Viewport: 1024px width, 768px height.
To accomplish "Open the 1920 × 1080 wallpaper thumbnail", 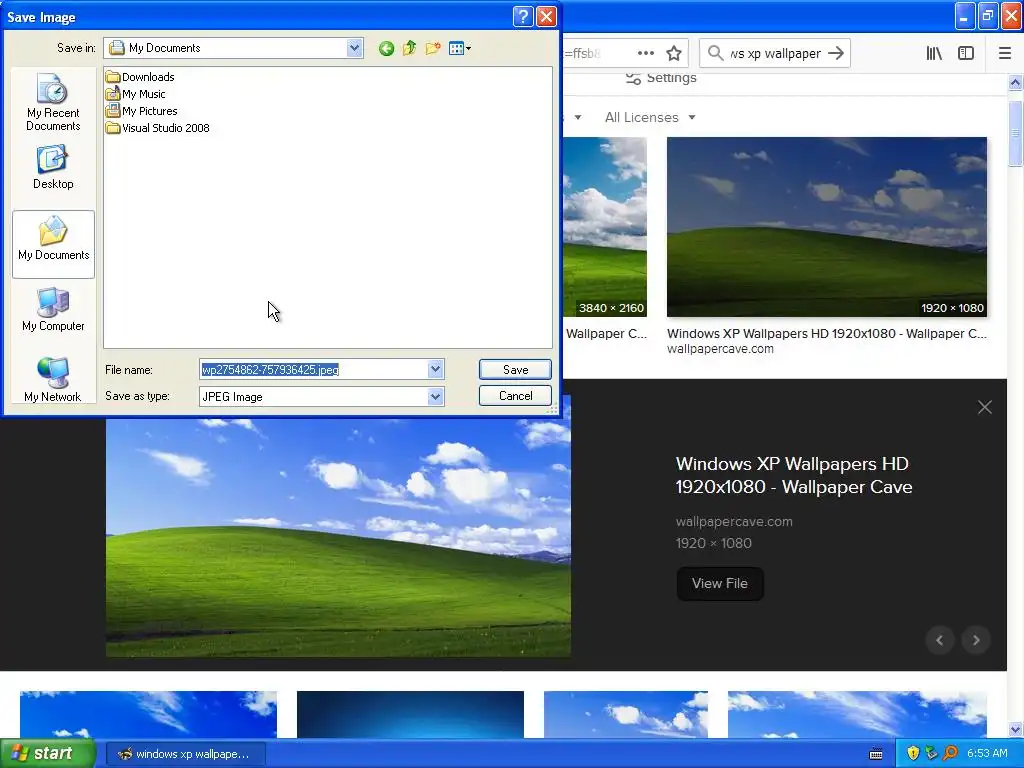I will coord(827,227).
